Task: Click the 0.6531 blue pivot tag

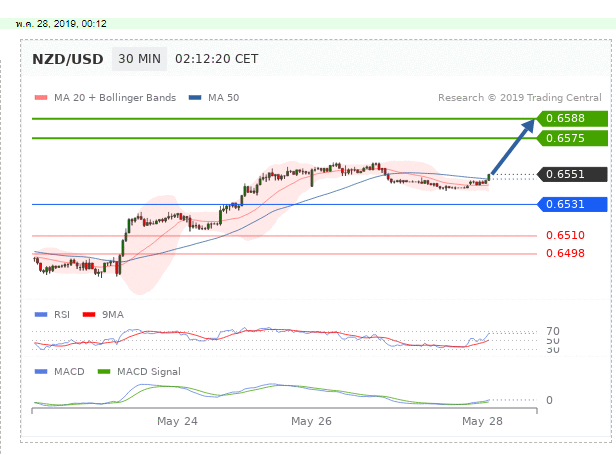Action: (572, 204)
